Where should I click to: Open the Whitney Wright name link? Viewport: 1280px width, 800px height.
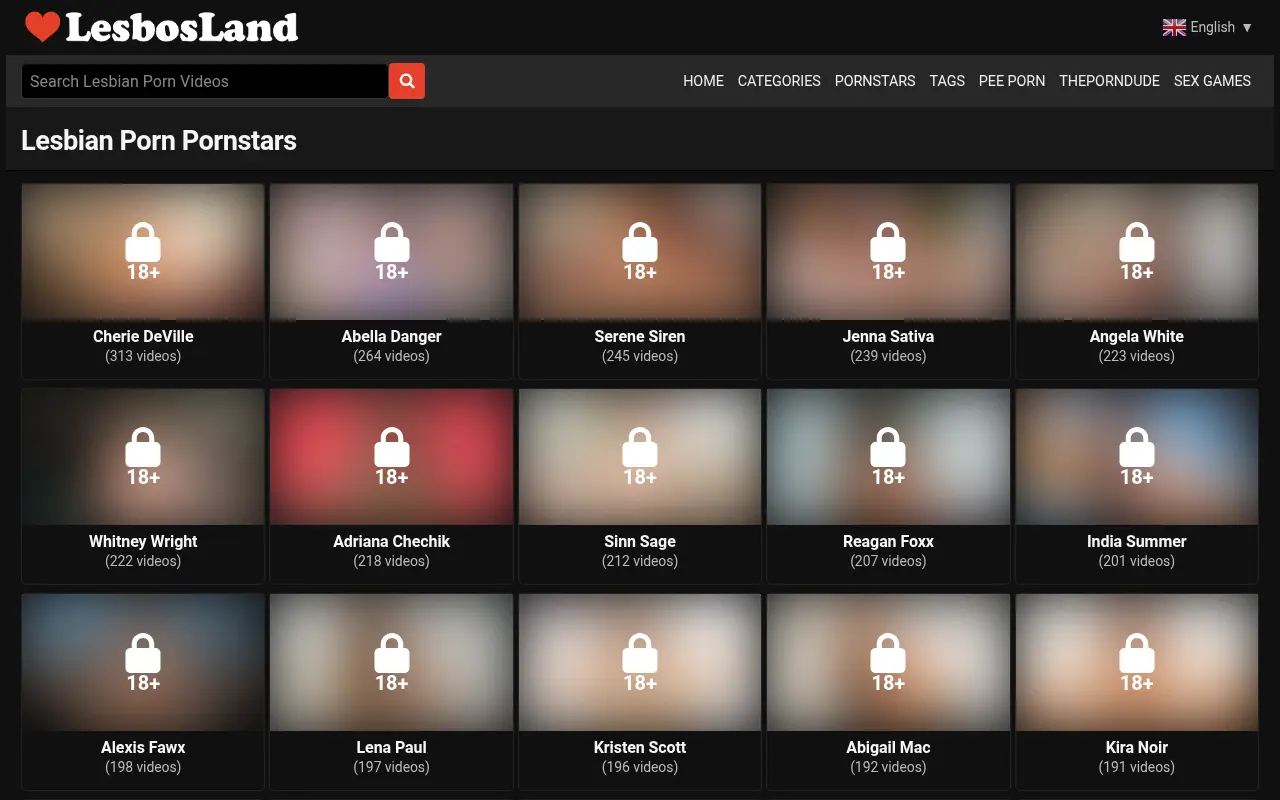143,541
